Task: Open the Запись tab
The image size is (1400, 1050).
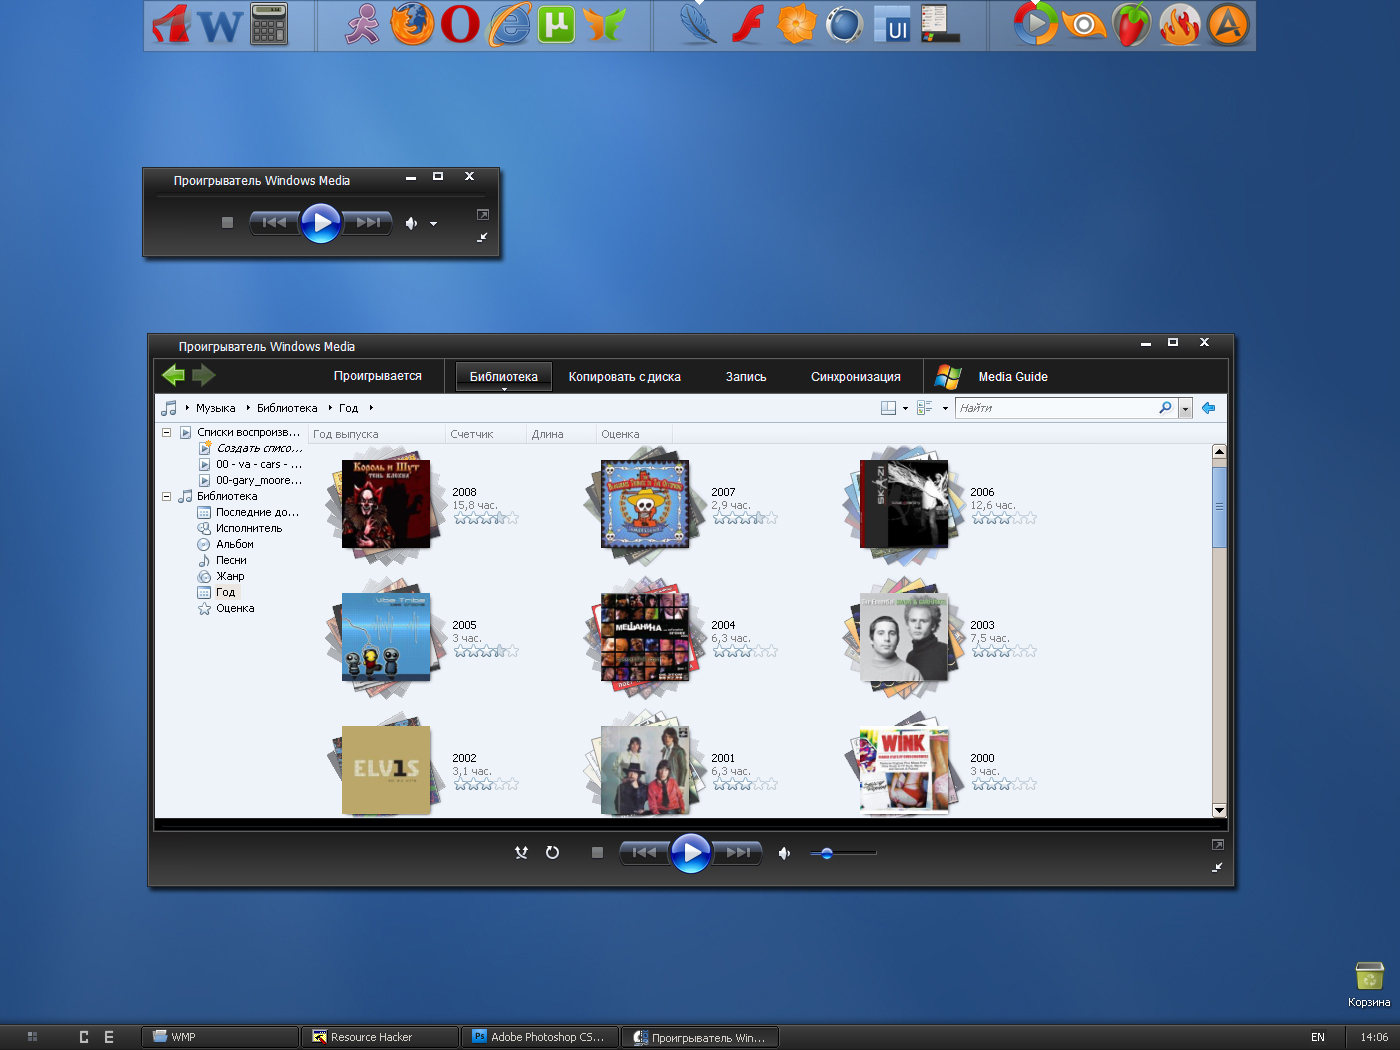Action: click(x=746, y=377)
